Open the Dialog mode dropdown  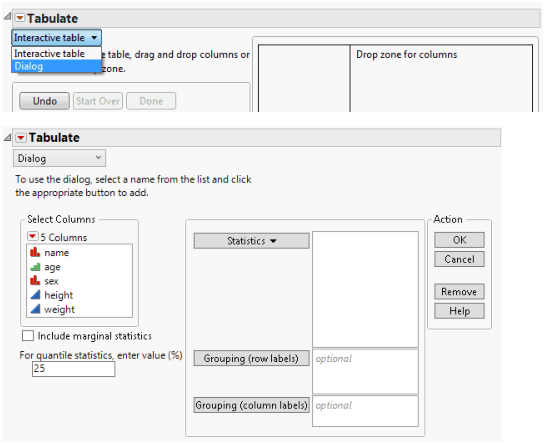coord(59,158)
